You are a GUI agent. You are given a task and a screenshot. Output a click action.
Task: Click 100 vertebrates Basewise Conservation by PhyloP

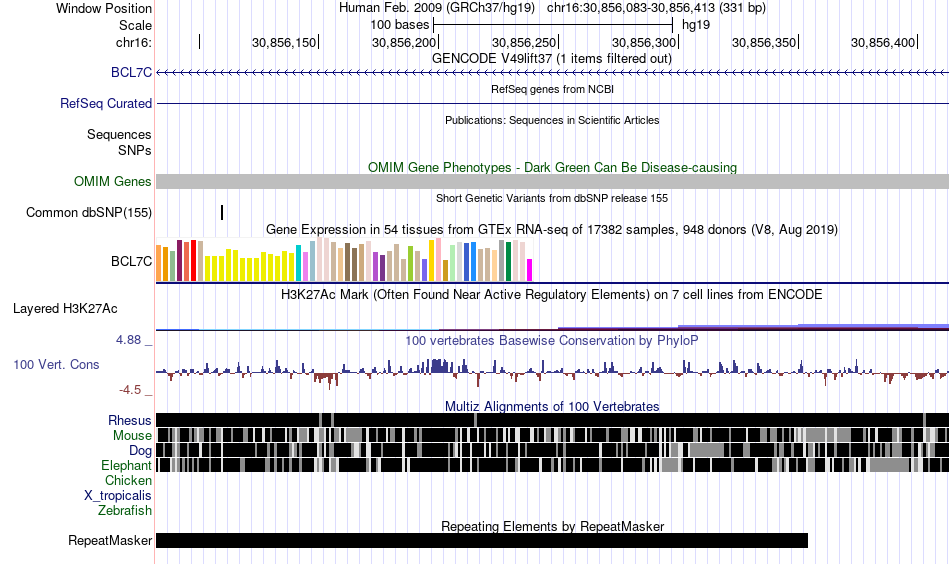(x=552, y=340)
